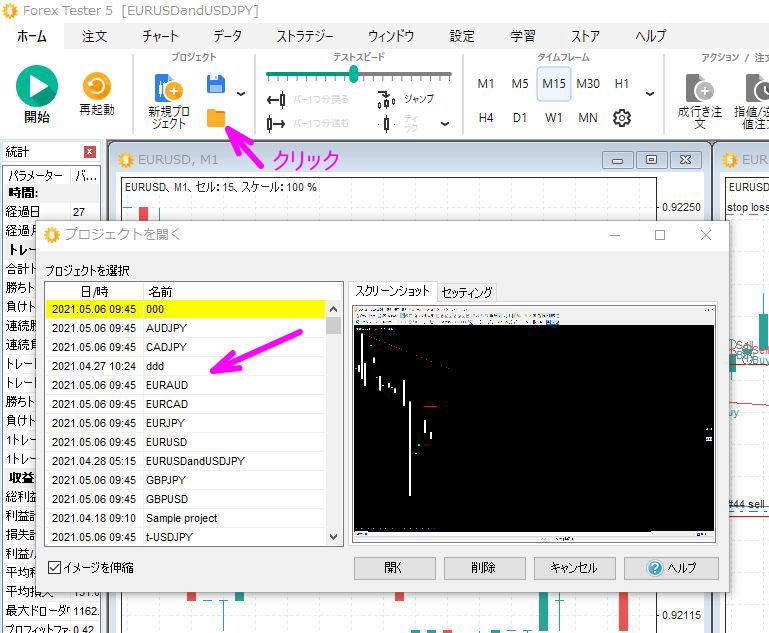This screenshot has height=633, width=769.
Task: Click the ヘルプ button in dialog
Action: [x=671, y=568]
